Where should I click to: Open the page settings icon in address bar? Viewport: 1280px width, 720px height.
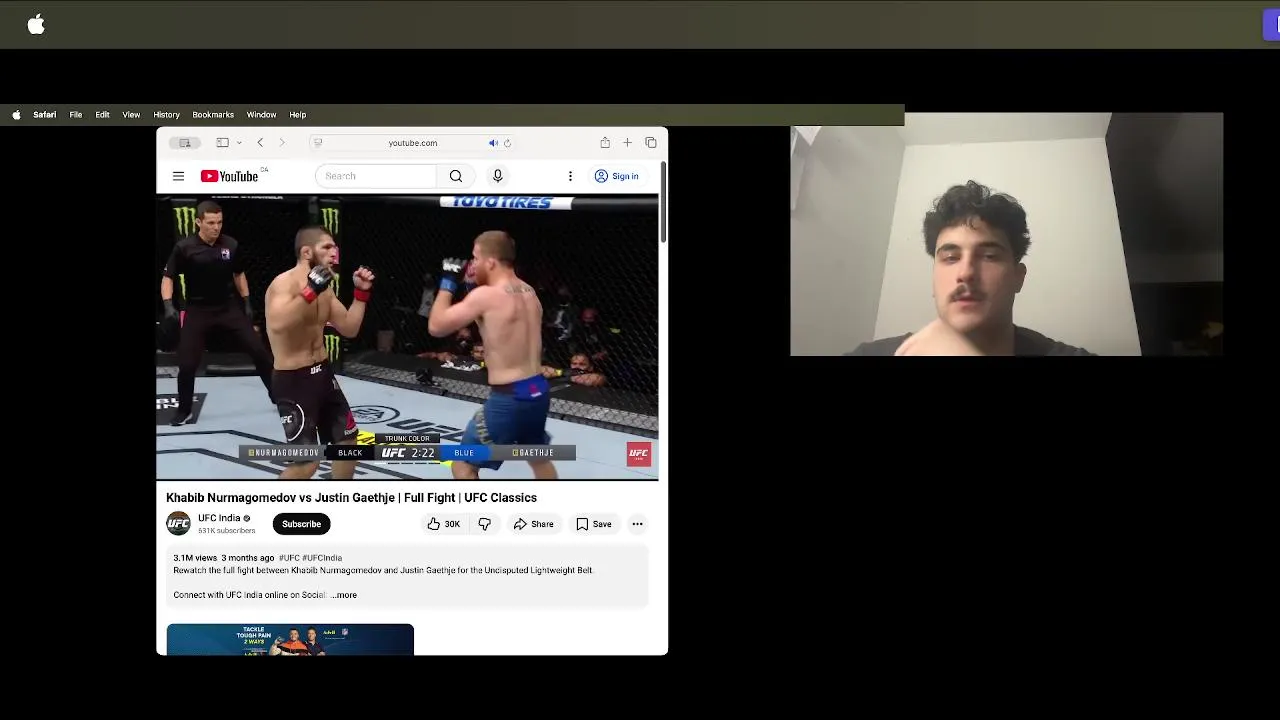[318, 143]
